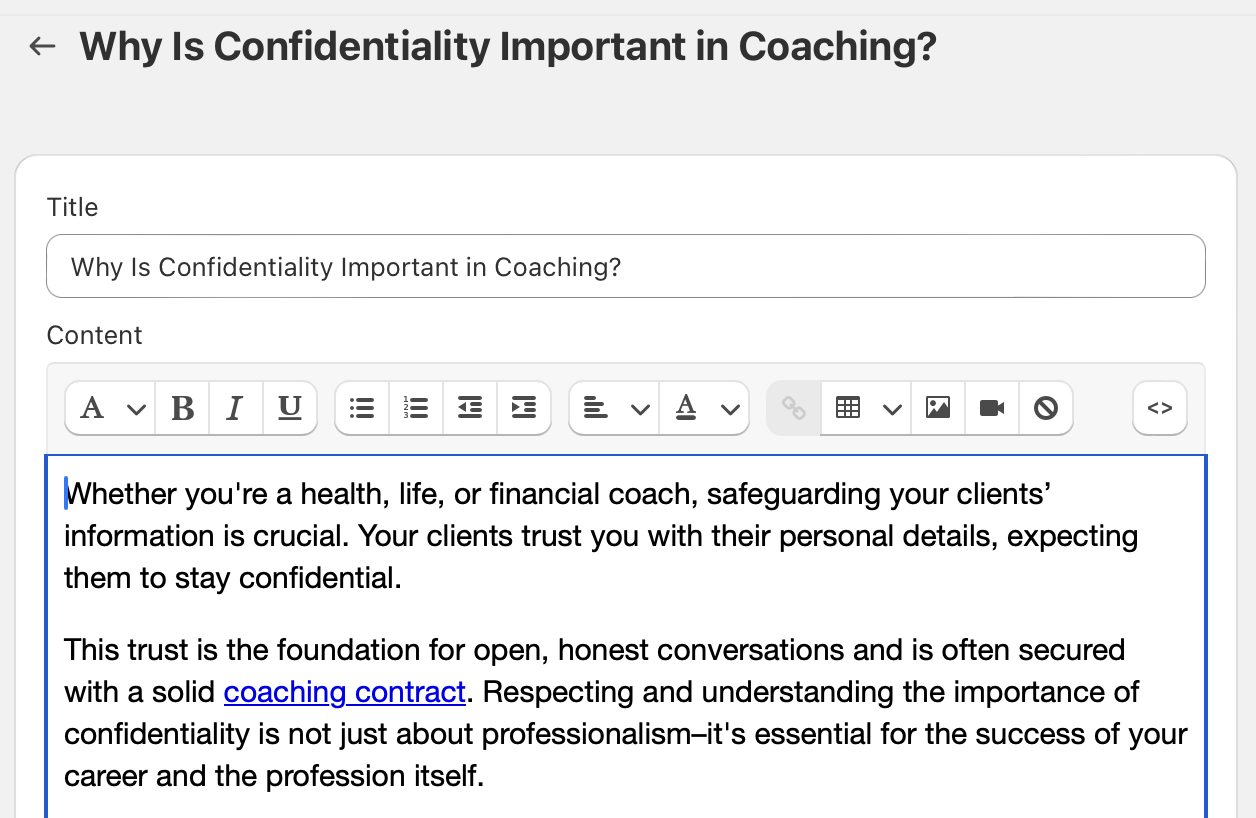Click the Title input field
Image resolution: width=1256 pixels, height=818 pixels.
click(625, 267)
